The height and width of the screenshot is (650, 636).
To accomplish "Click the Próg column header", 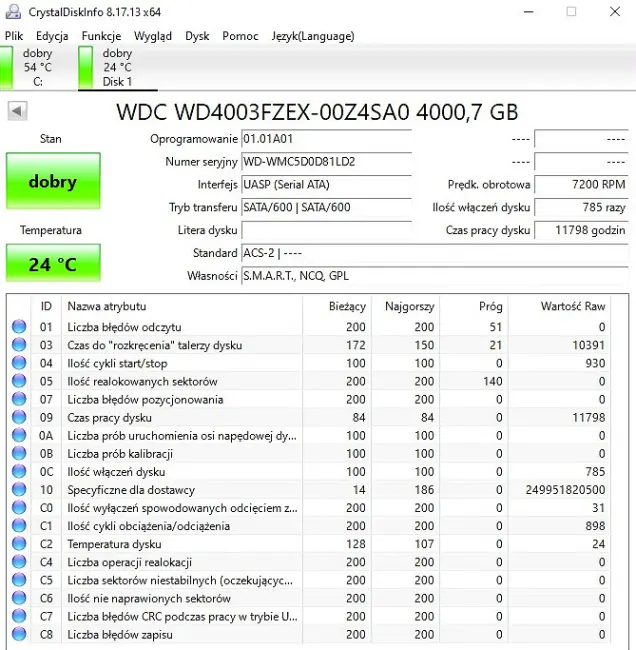I will click(474, 306).
